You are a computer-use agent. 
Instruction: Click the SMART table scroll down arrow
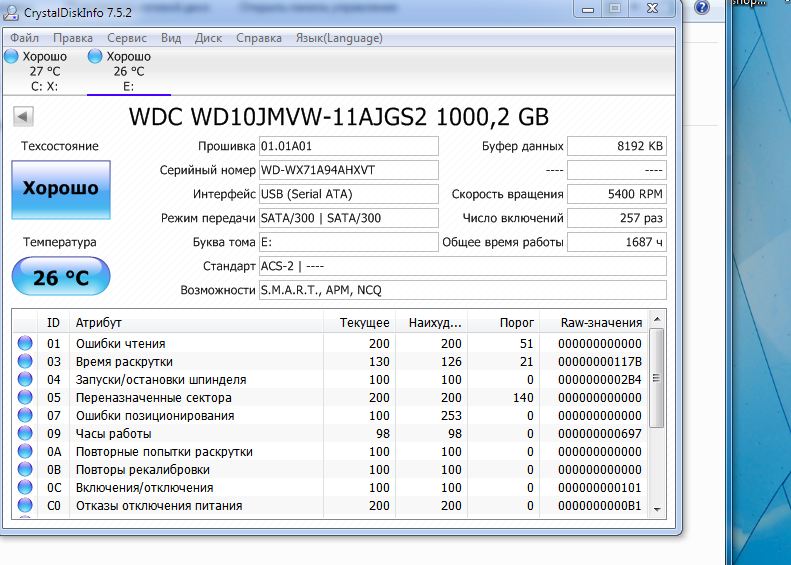click(657, 510)
